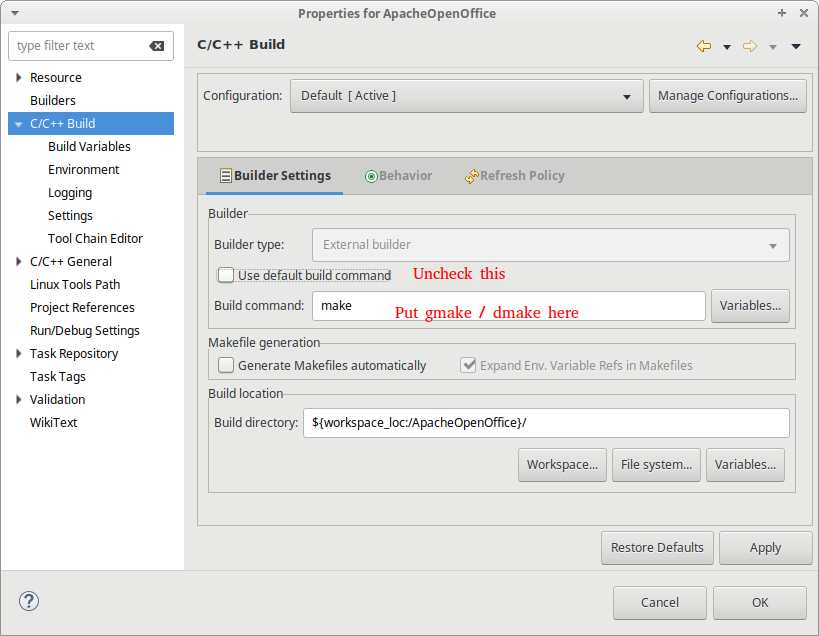Select Tool Chain Editor tree item

tap(95, 239)
